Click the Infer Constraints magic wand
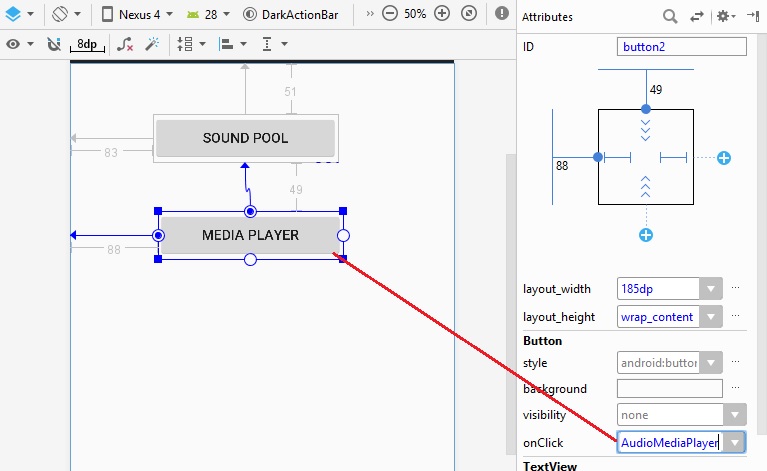Screen dimensions: 767x471 point(152,44)
